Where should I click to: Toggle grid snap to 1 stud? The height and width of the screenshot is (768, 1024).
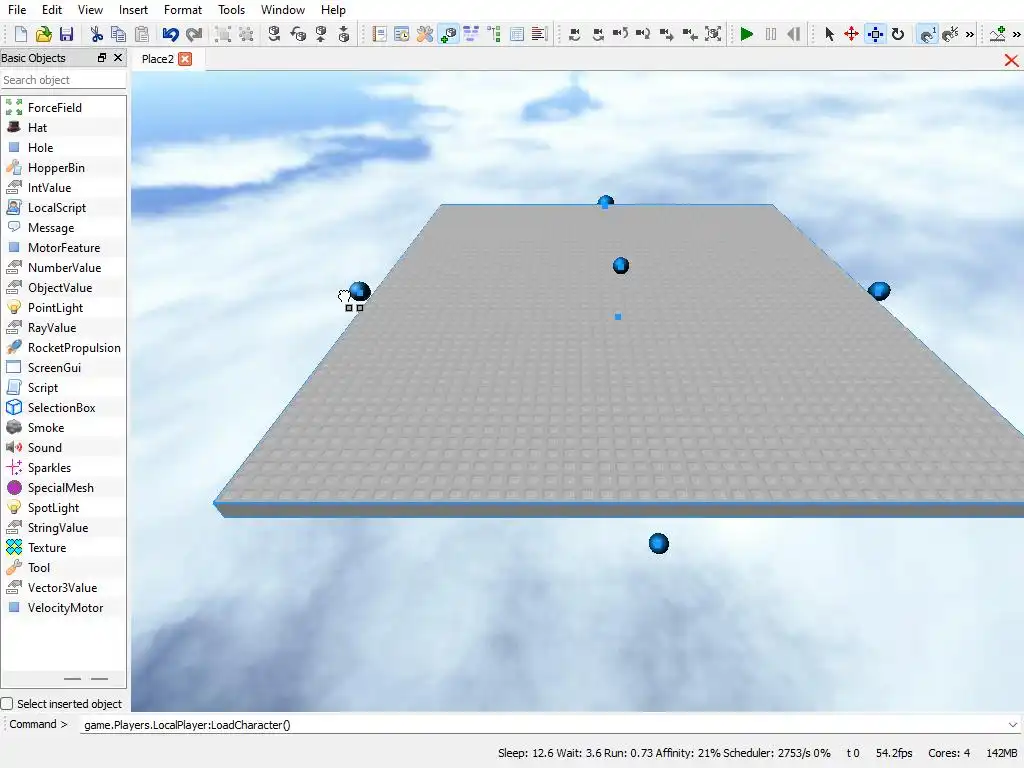click(927, 34)
